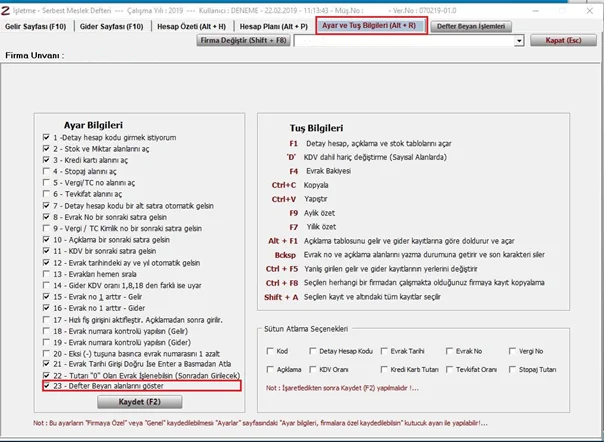Viewport: 604px width, 442px height.
Task: Click the 'Tuş Bilgileri' heading
Action: pos(316,128)
